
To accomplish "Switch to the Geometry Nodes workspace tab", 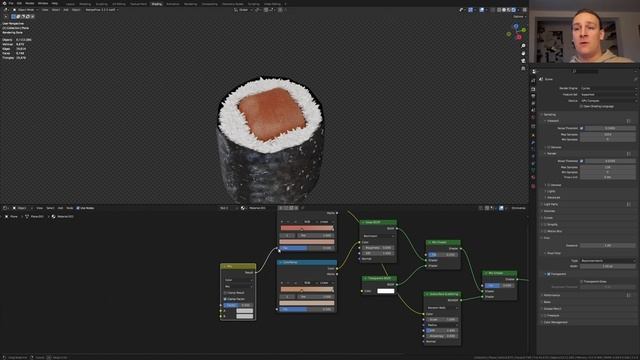I will point(233,4).
